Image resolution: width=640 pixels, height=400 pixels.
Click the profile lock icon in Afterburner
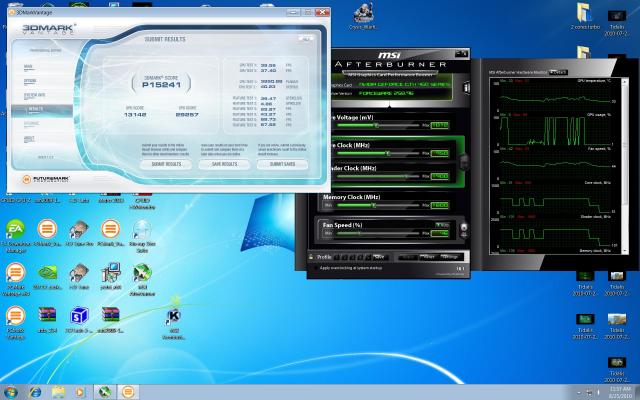[x=311, y=257]
